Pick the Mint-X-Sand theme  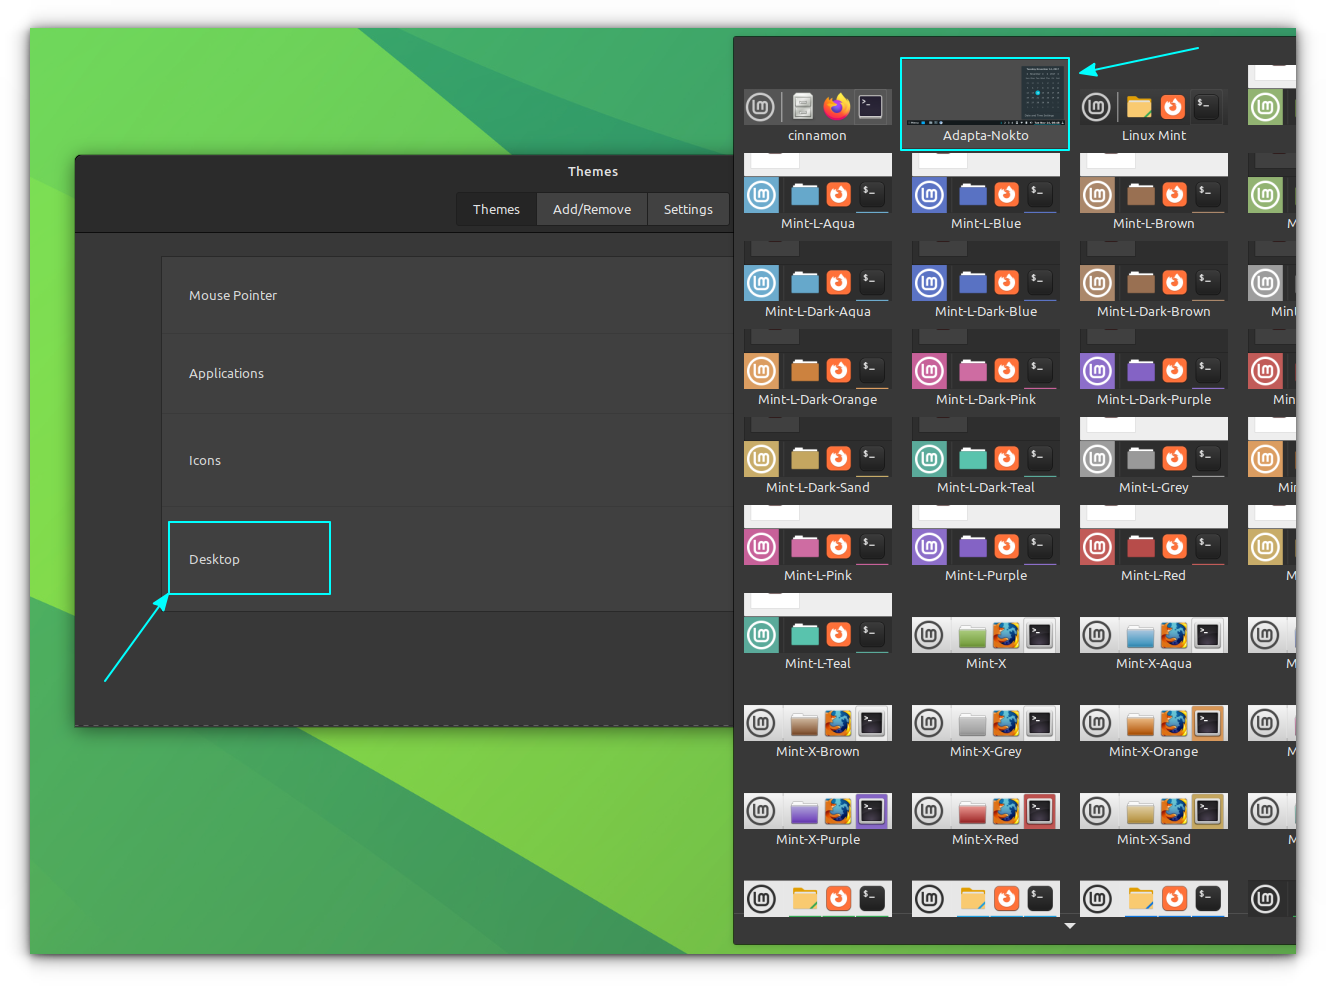[1153, 810]
